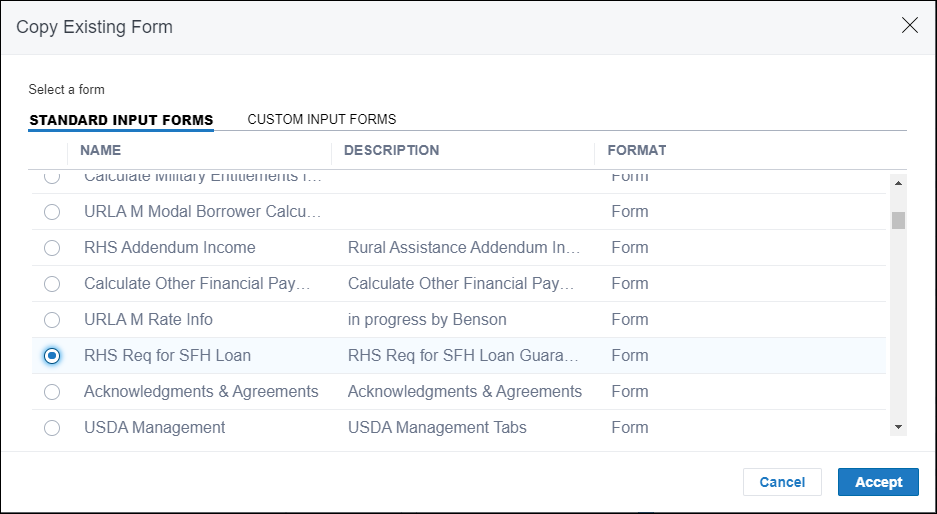Sort by the Description column header

(391, 150)
